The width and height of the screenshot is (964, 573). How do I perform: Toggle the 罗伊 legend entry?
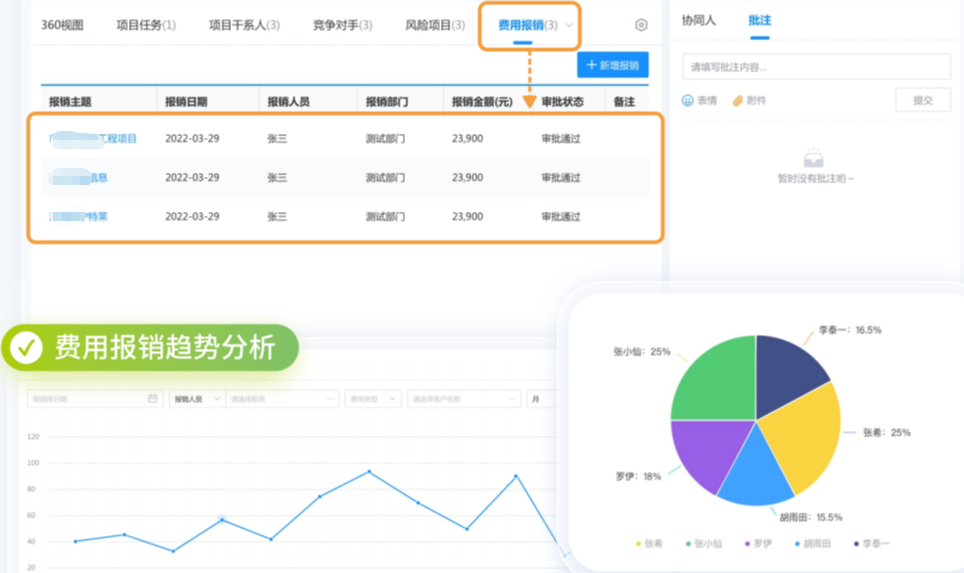[x=757, y=543]
